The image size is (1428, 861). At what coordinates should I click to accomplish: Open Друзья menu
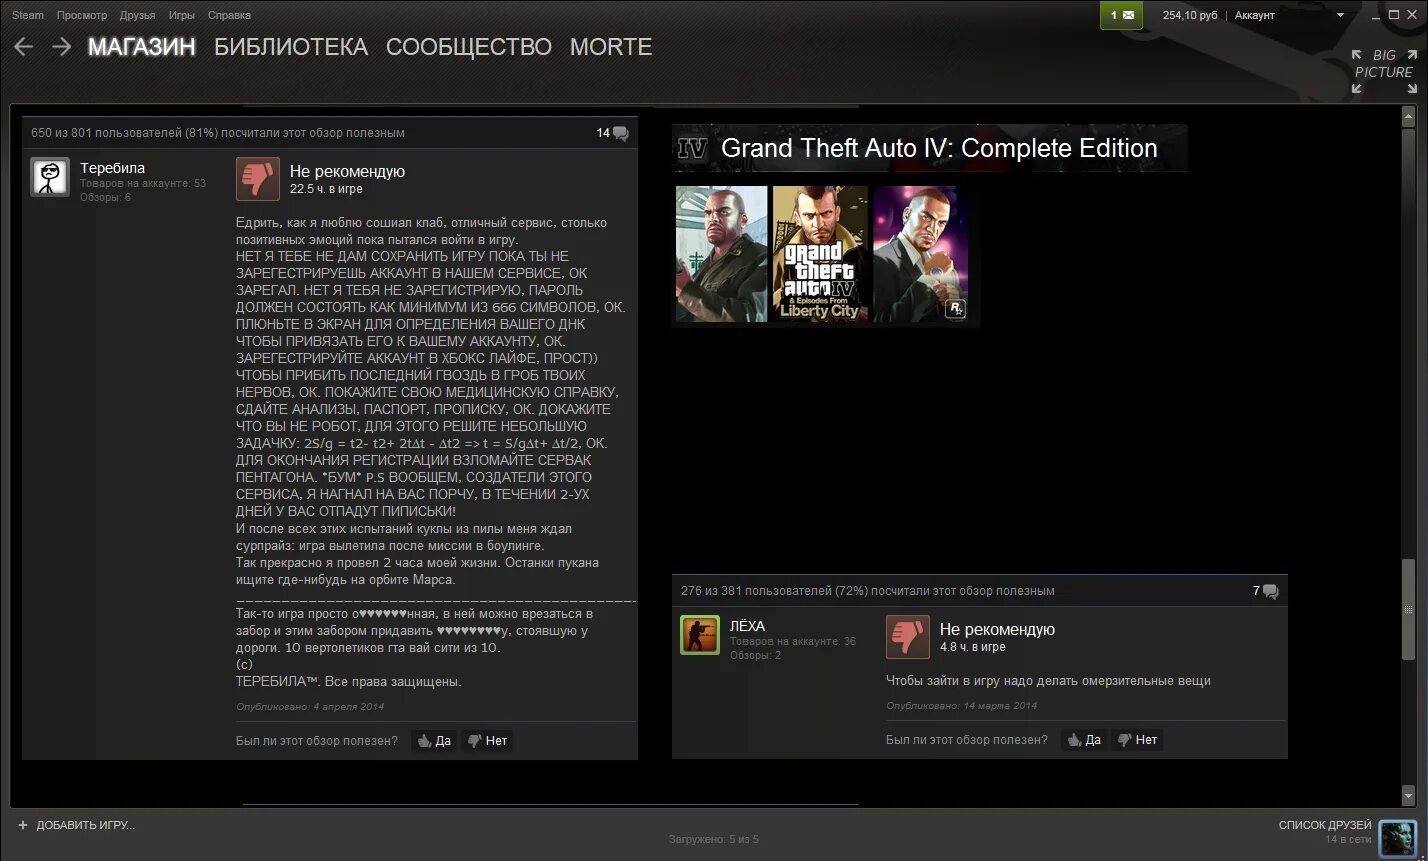(x=137, y=15)
